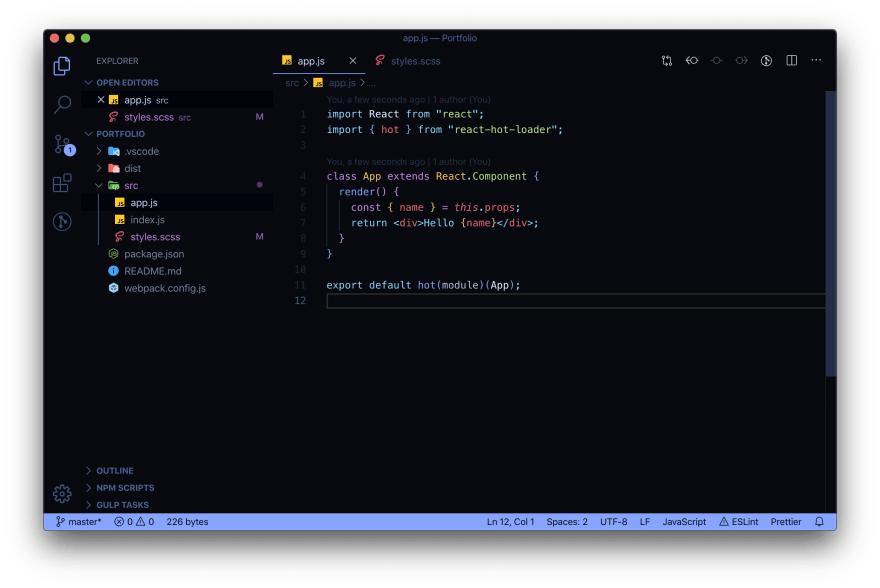The height and width of the screenshot is (588, 880).
Task: Place cursor on empty line 12
Action: (x=576, y=301)
